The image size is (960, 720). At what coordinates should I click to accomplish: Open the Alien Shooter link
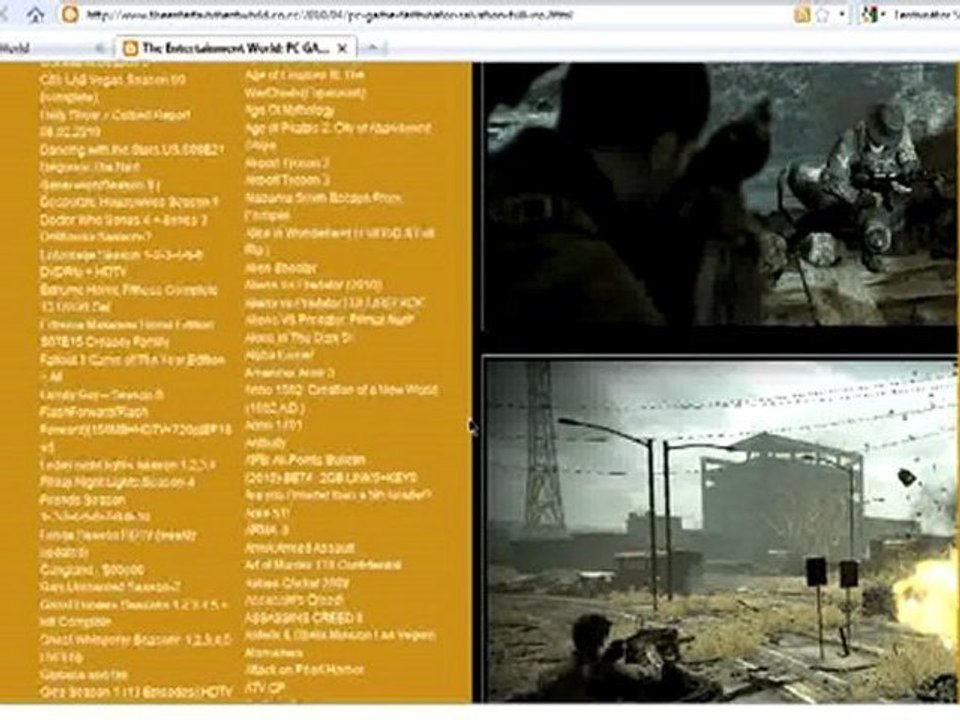281,268
